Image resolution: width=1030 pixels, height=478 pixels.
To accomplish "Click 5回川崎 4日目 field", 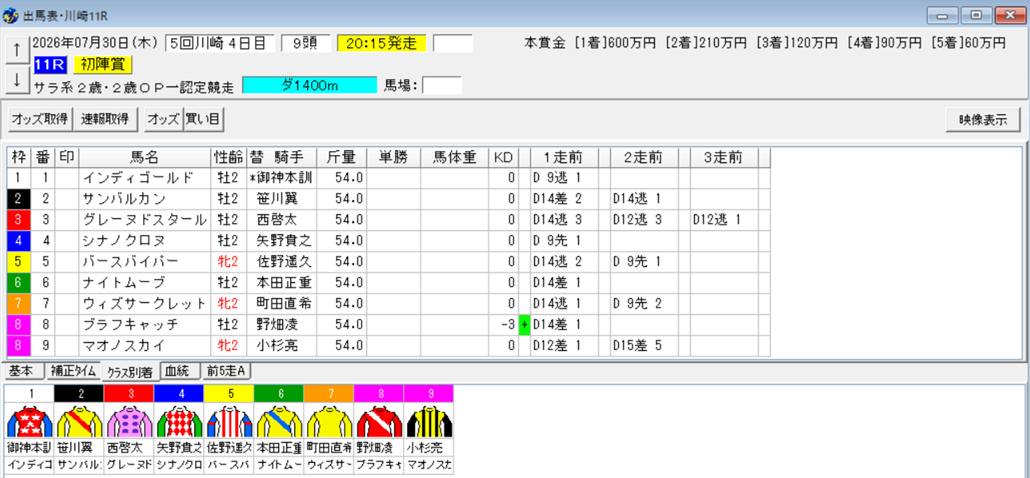I will pos(220,43).
